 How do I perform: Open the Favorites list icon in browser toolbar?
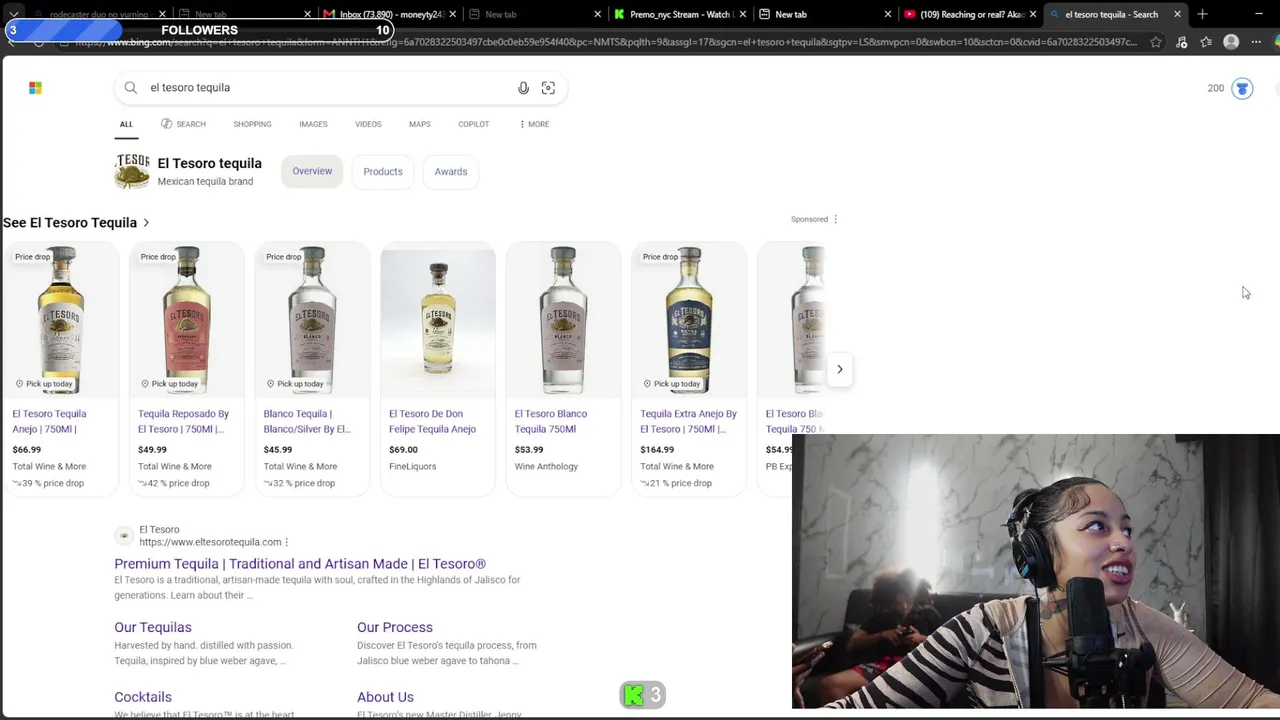1206,42
